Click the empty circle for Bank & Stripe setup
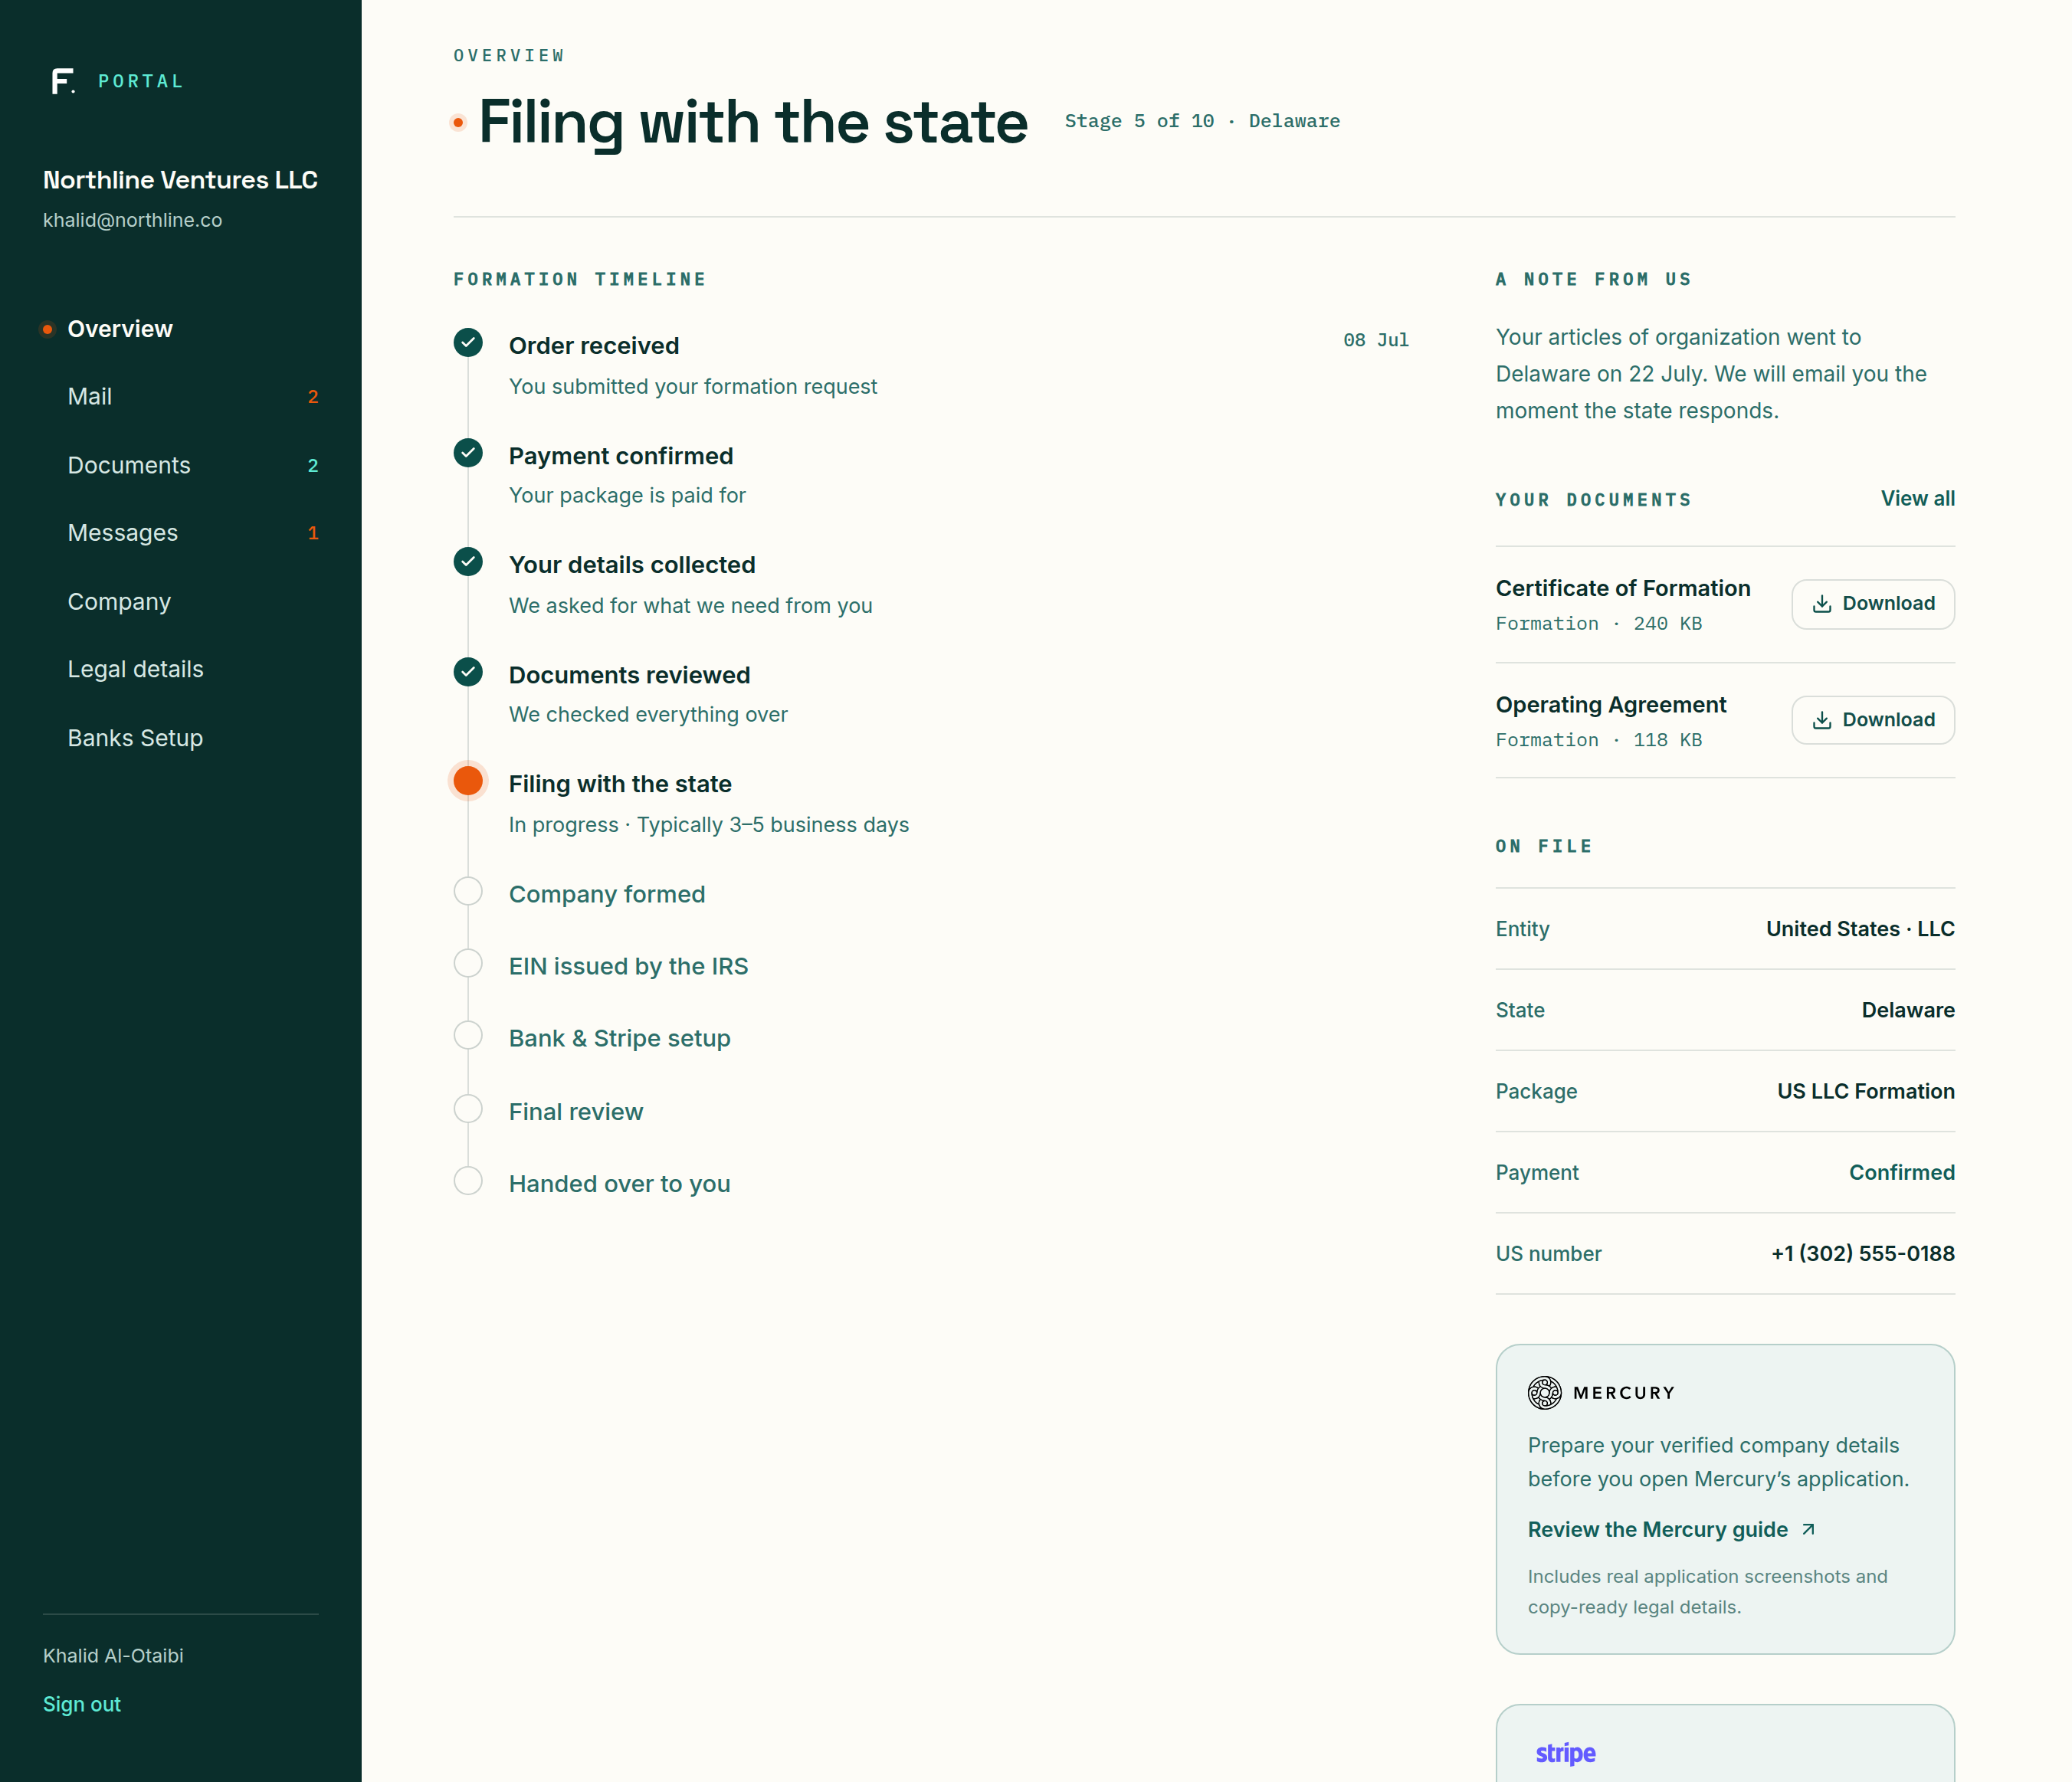2072x1782 pixels. [468, 1035]
